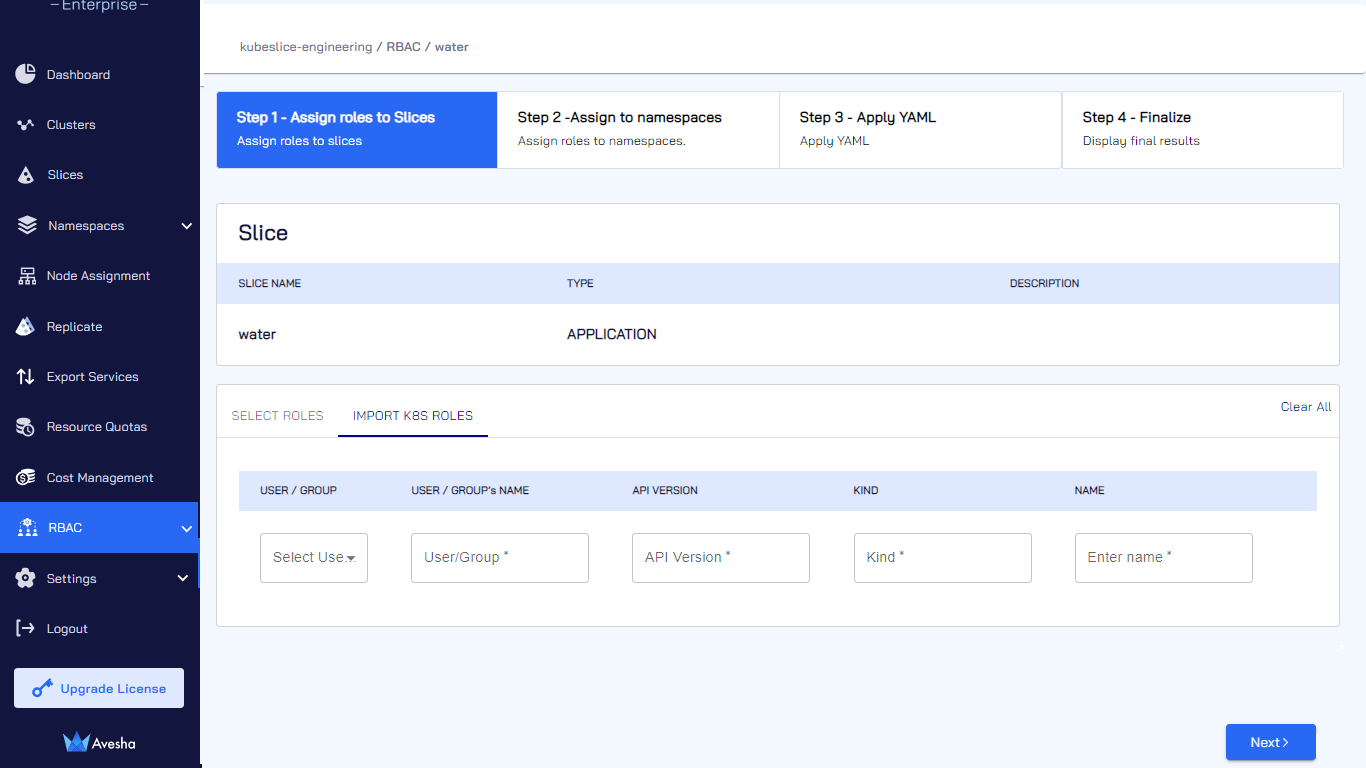The width and height of the screenshot is (1366, 768).
Task: Click the Upgrade License button
Action: [x=99, y=688]
